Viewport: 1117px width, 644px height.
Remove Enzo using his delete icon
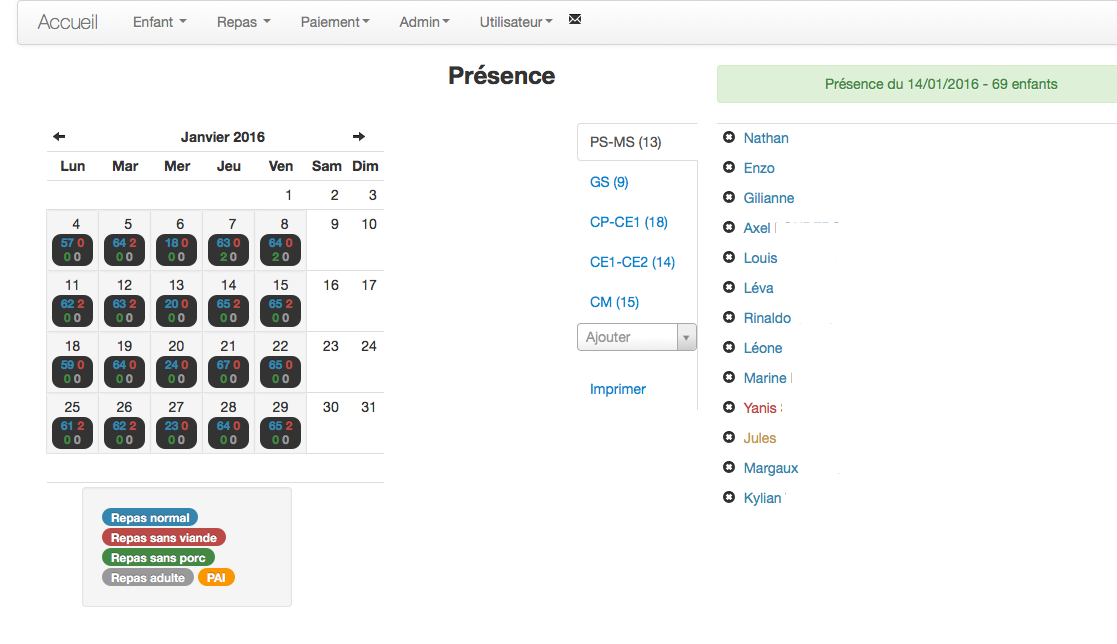tap(729, 168)
